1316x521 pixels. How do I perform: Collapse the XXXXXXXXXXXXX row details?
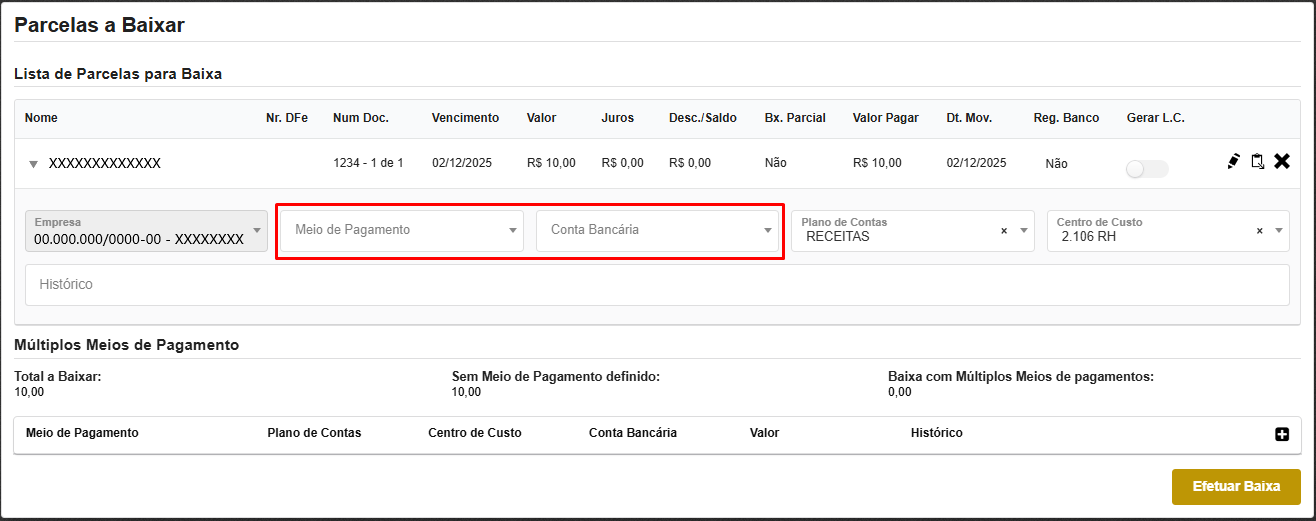point(33,164)
